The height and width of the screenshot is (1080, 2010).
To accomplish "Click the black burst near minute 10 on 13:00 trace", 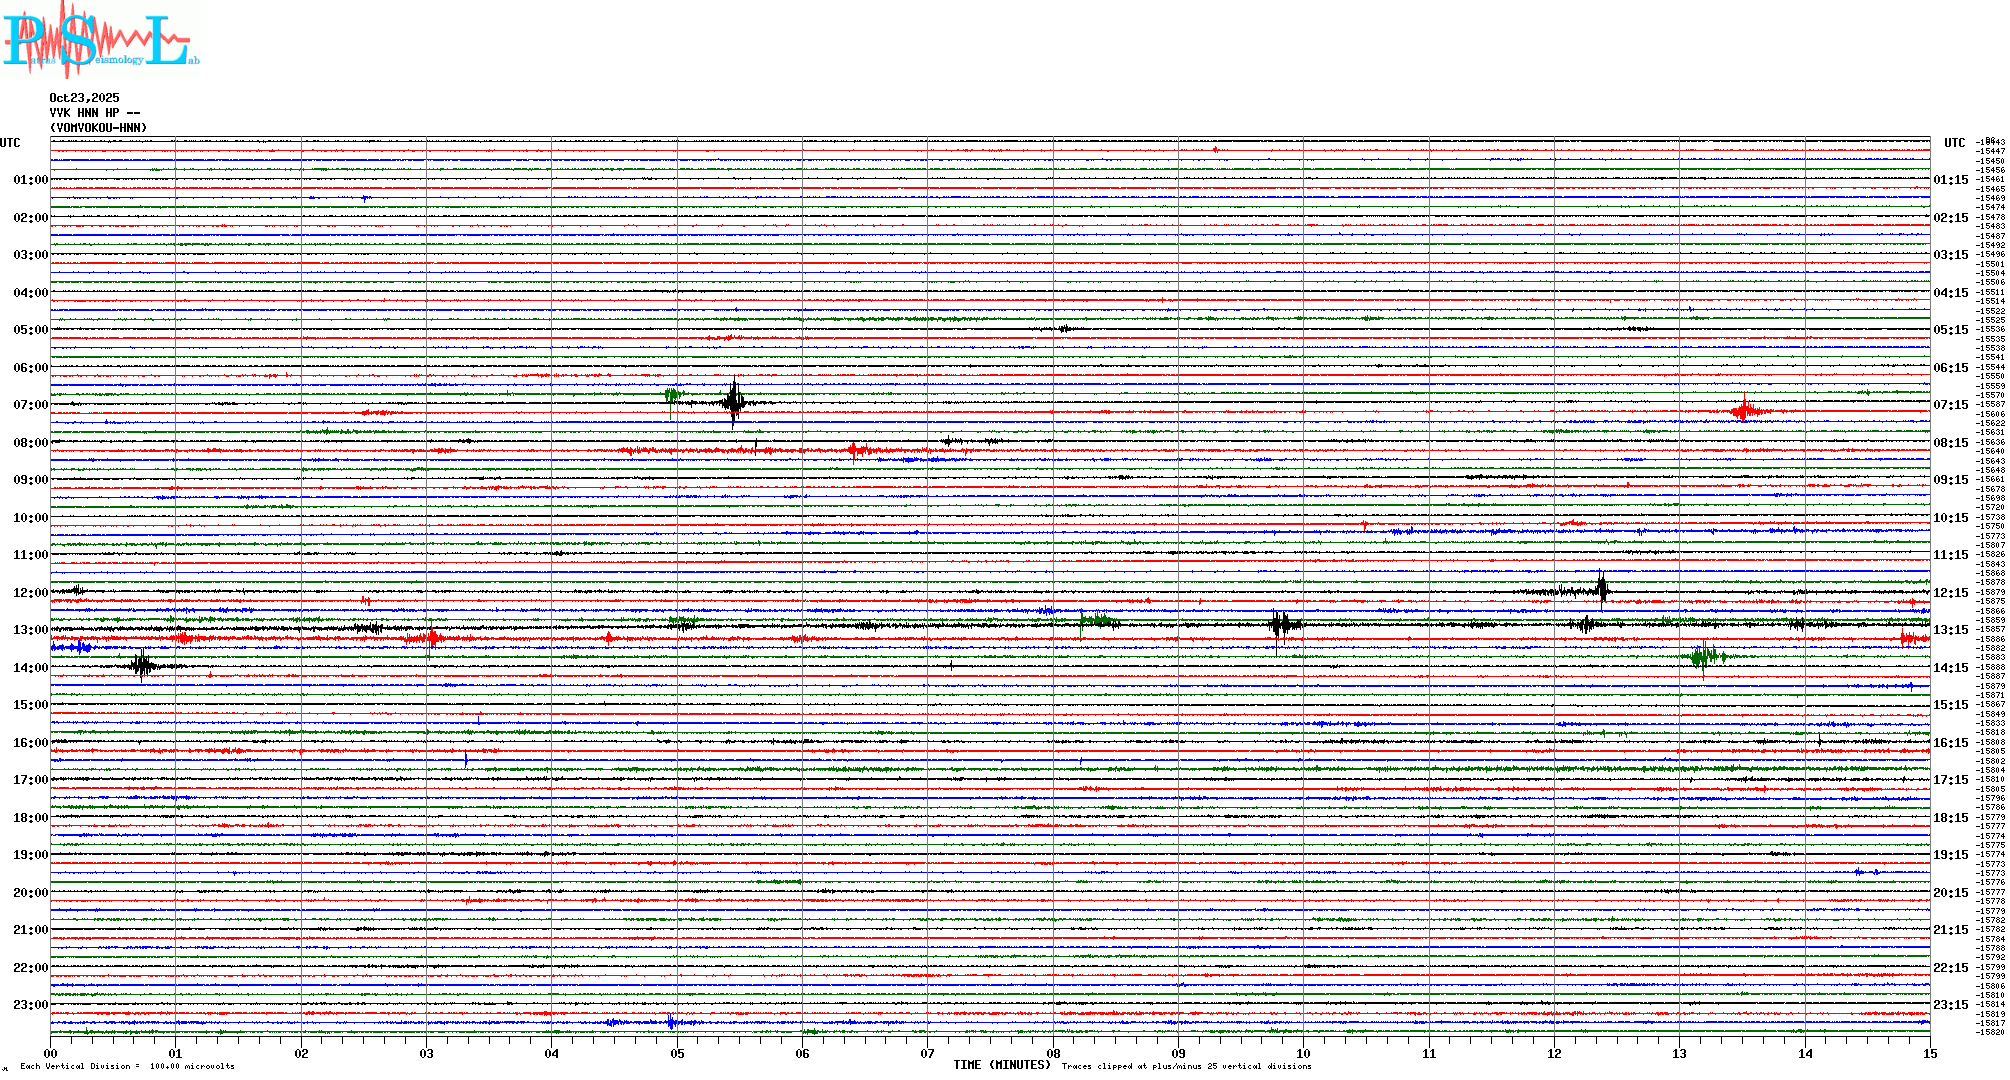I will tap(1280, 626).
